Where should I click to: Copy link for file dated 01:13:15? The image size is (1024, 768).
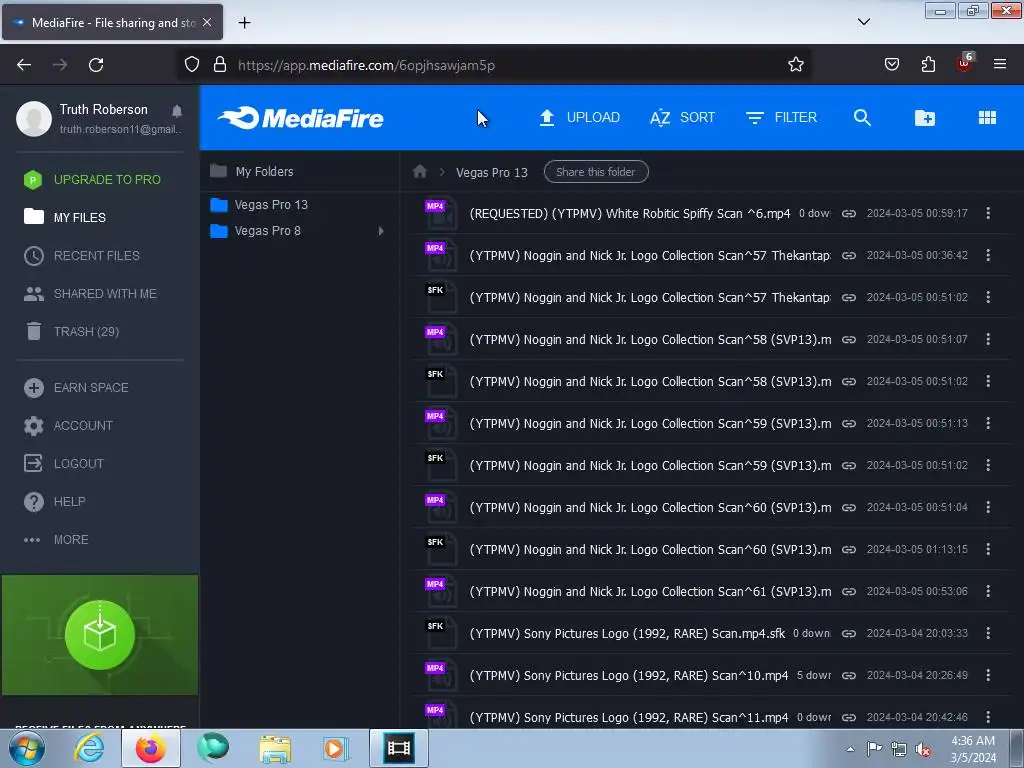(848, 550)
